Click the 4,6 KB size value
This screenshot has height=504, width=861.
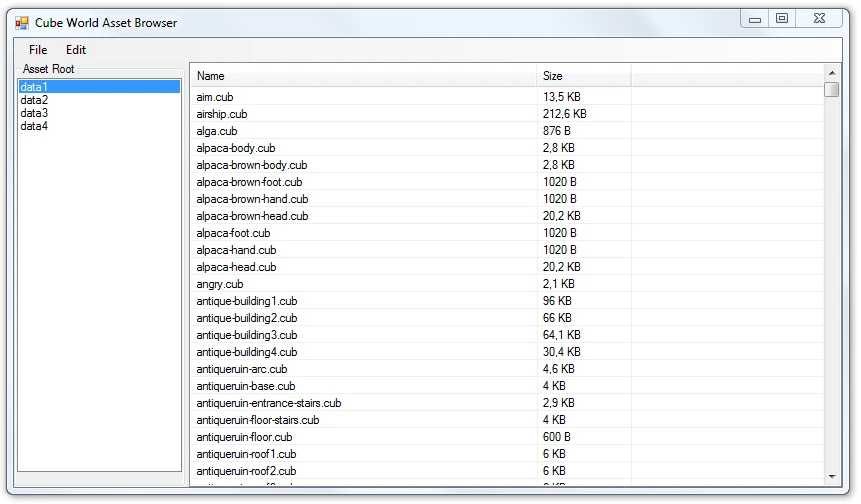[x=558, y=369]
